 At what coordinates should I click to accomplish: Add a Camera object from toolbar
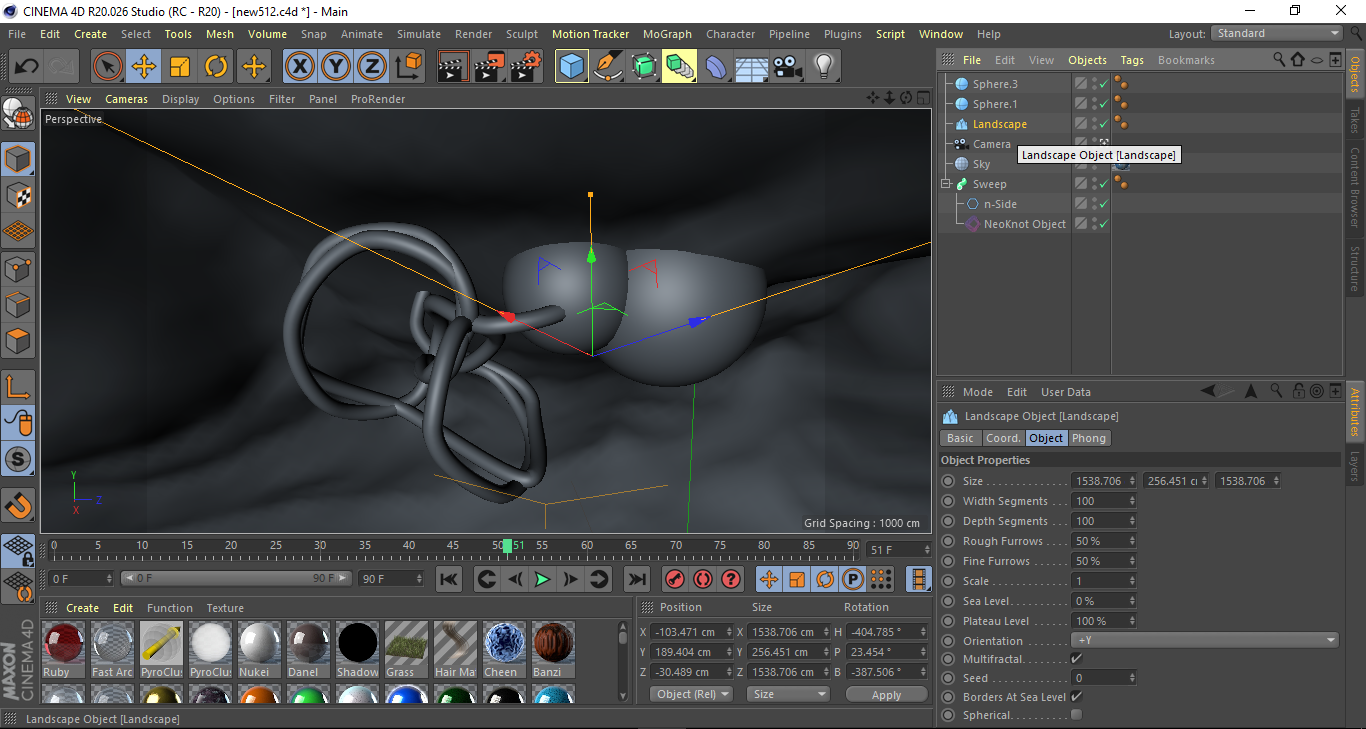point(788,67)
